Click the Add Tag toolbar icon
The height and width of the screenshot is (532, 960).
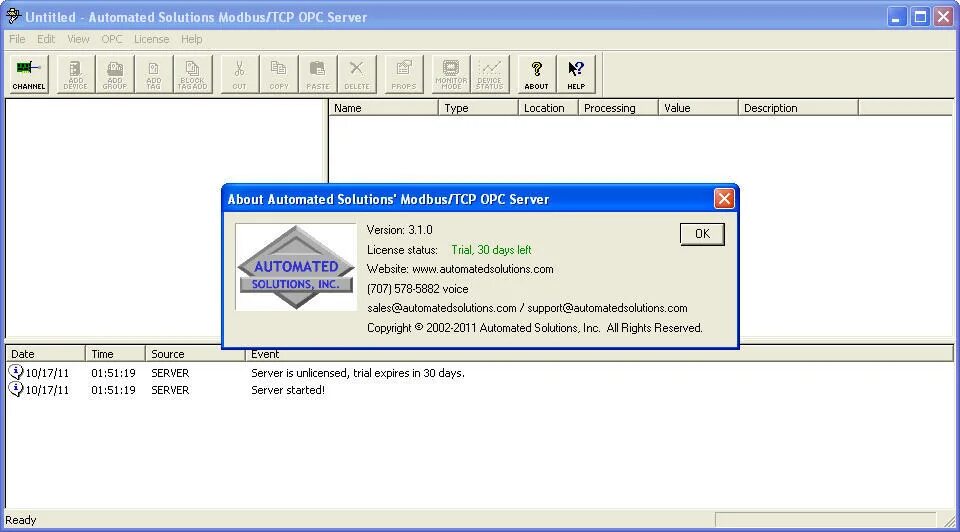pos(154,74)
